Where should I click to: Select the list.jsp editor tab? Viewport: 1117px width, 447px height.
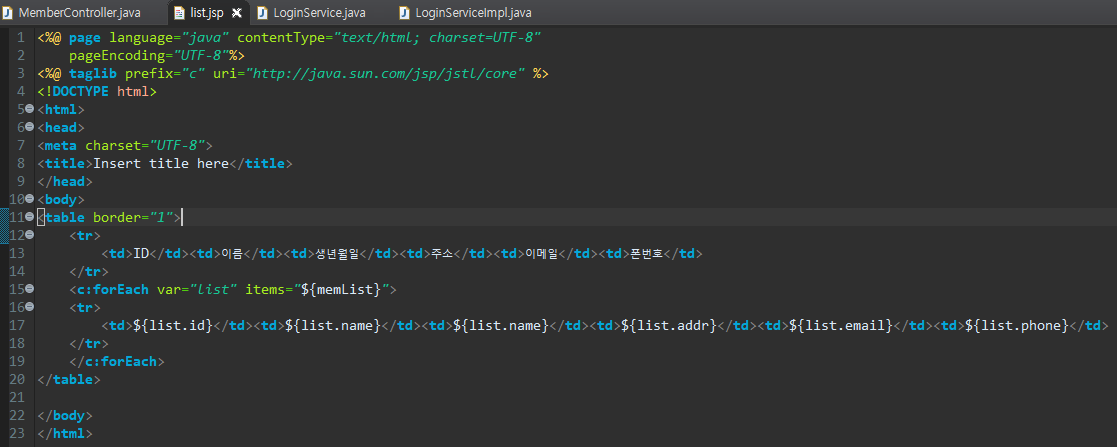tap(209, 13)
